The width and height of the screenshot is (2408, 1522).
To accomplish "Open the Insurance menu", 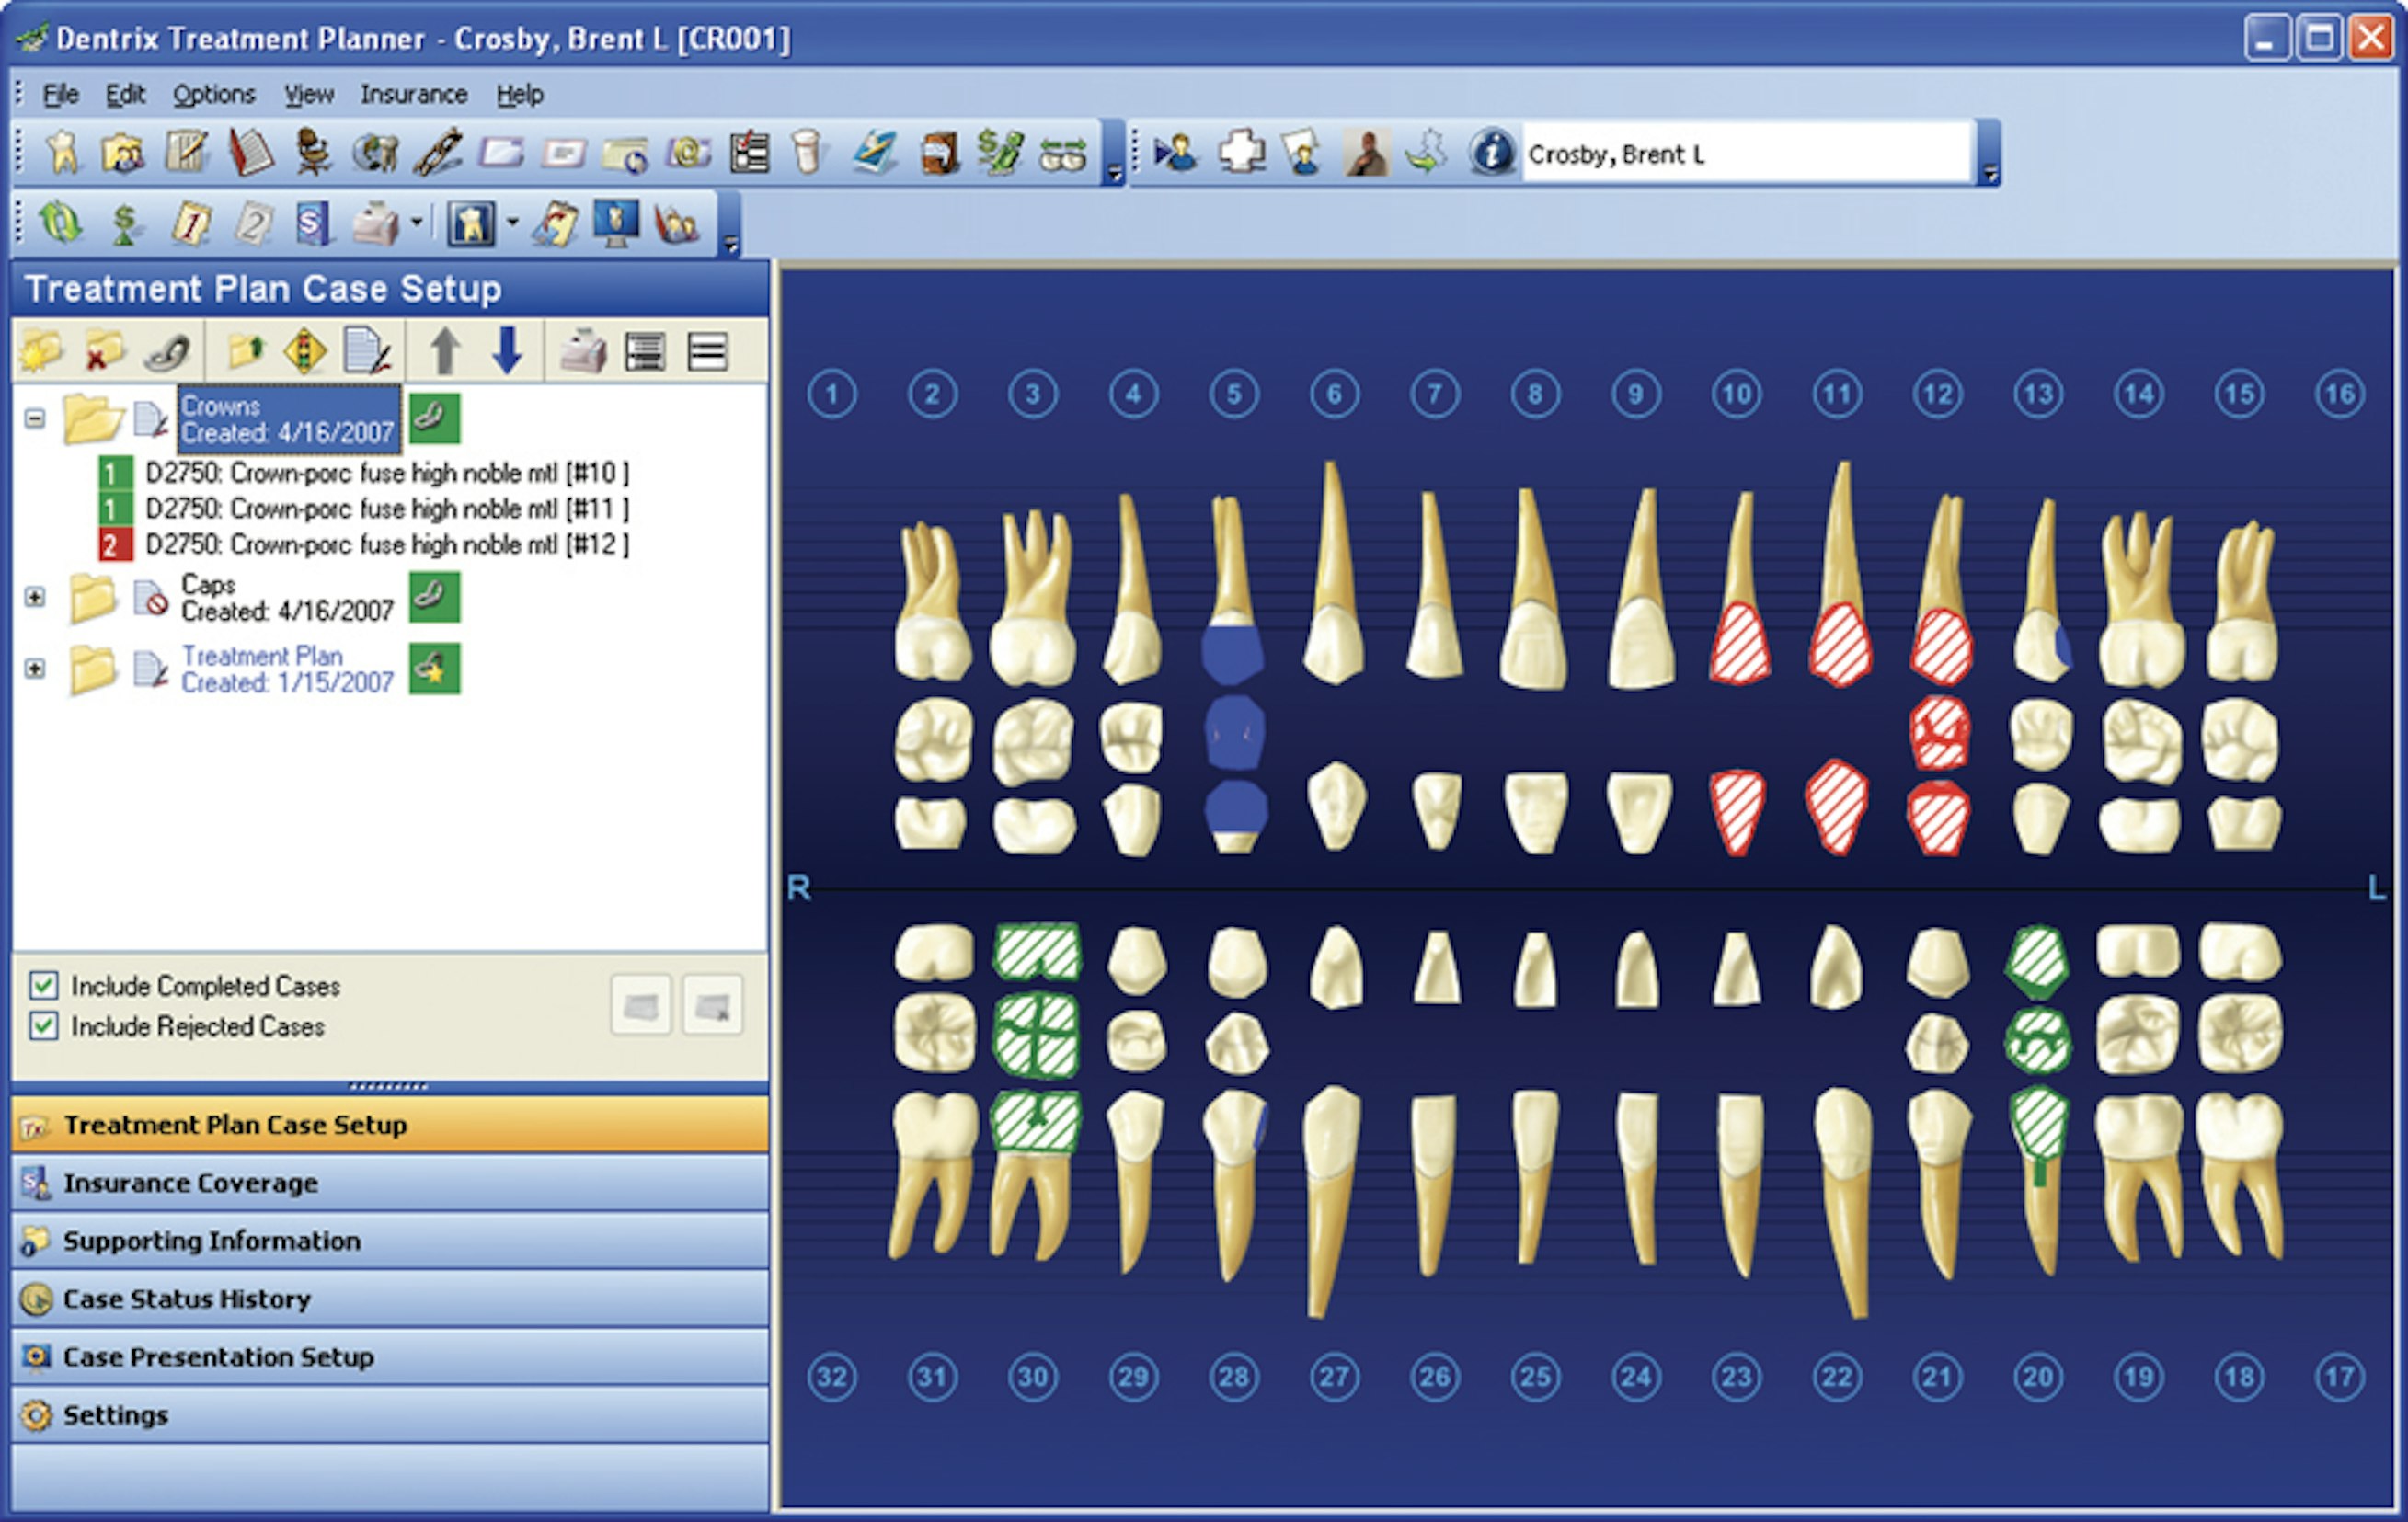I will 413,94.
